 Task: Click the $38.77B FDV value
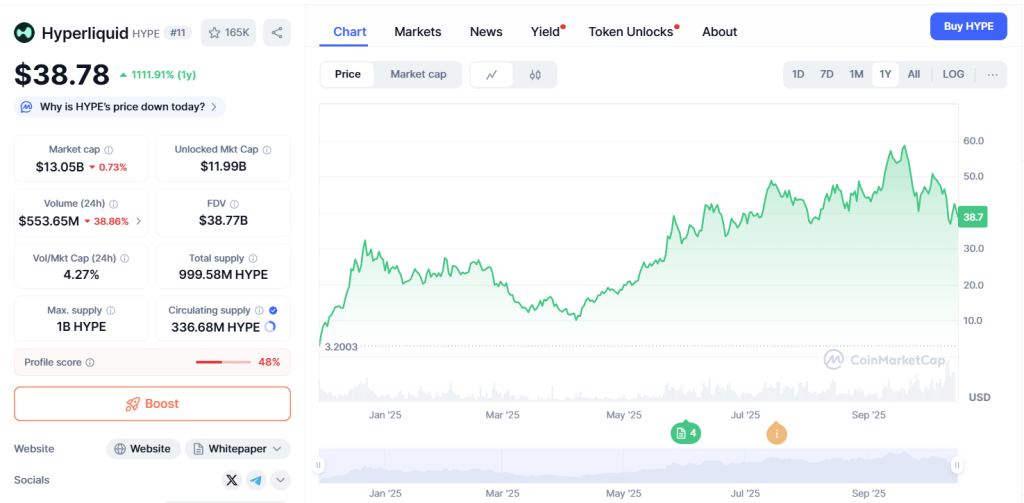tap(223, 221)
